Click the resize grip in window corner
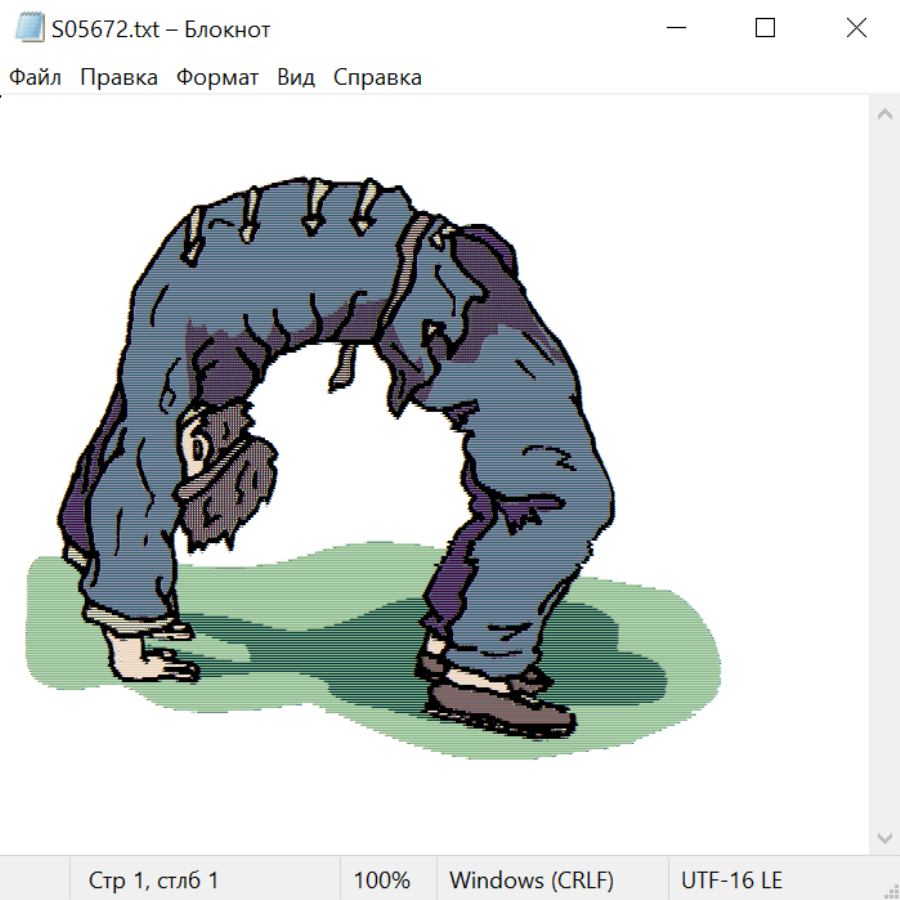The width and height of the screenshot is (900, 900). tap(890, 890)
